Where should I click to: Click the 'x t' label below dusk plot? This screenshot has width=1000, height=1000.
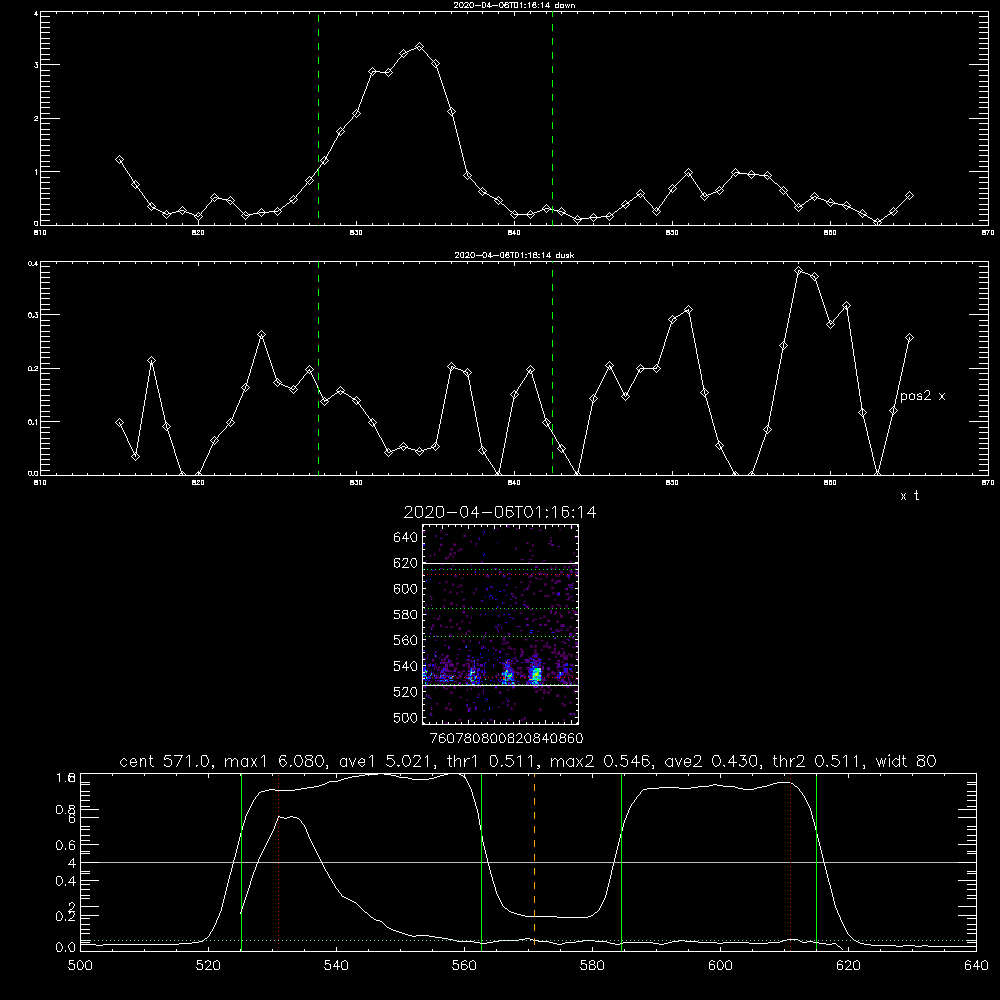point(910,496)
